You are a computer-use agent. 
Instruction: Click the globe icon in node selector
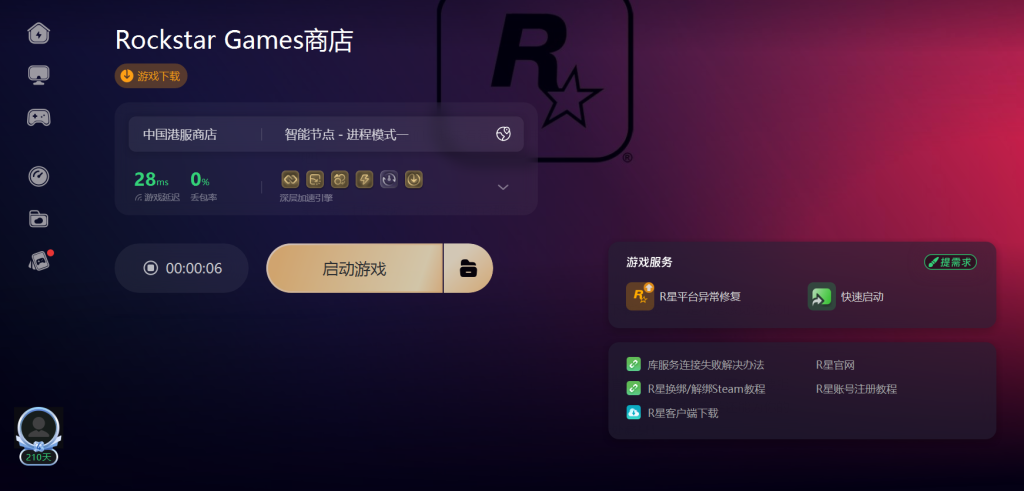(503, 135)
